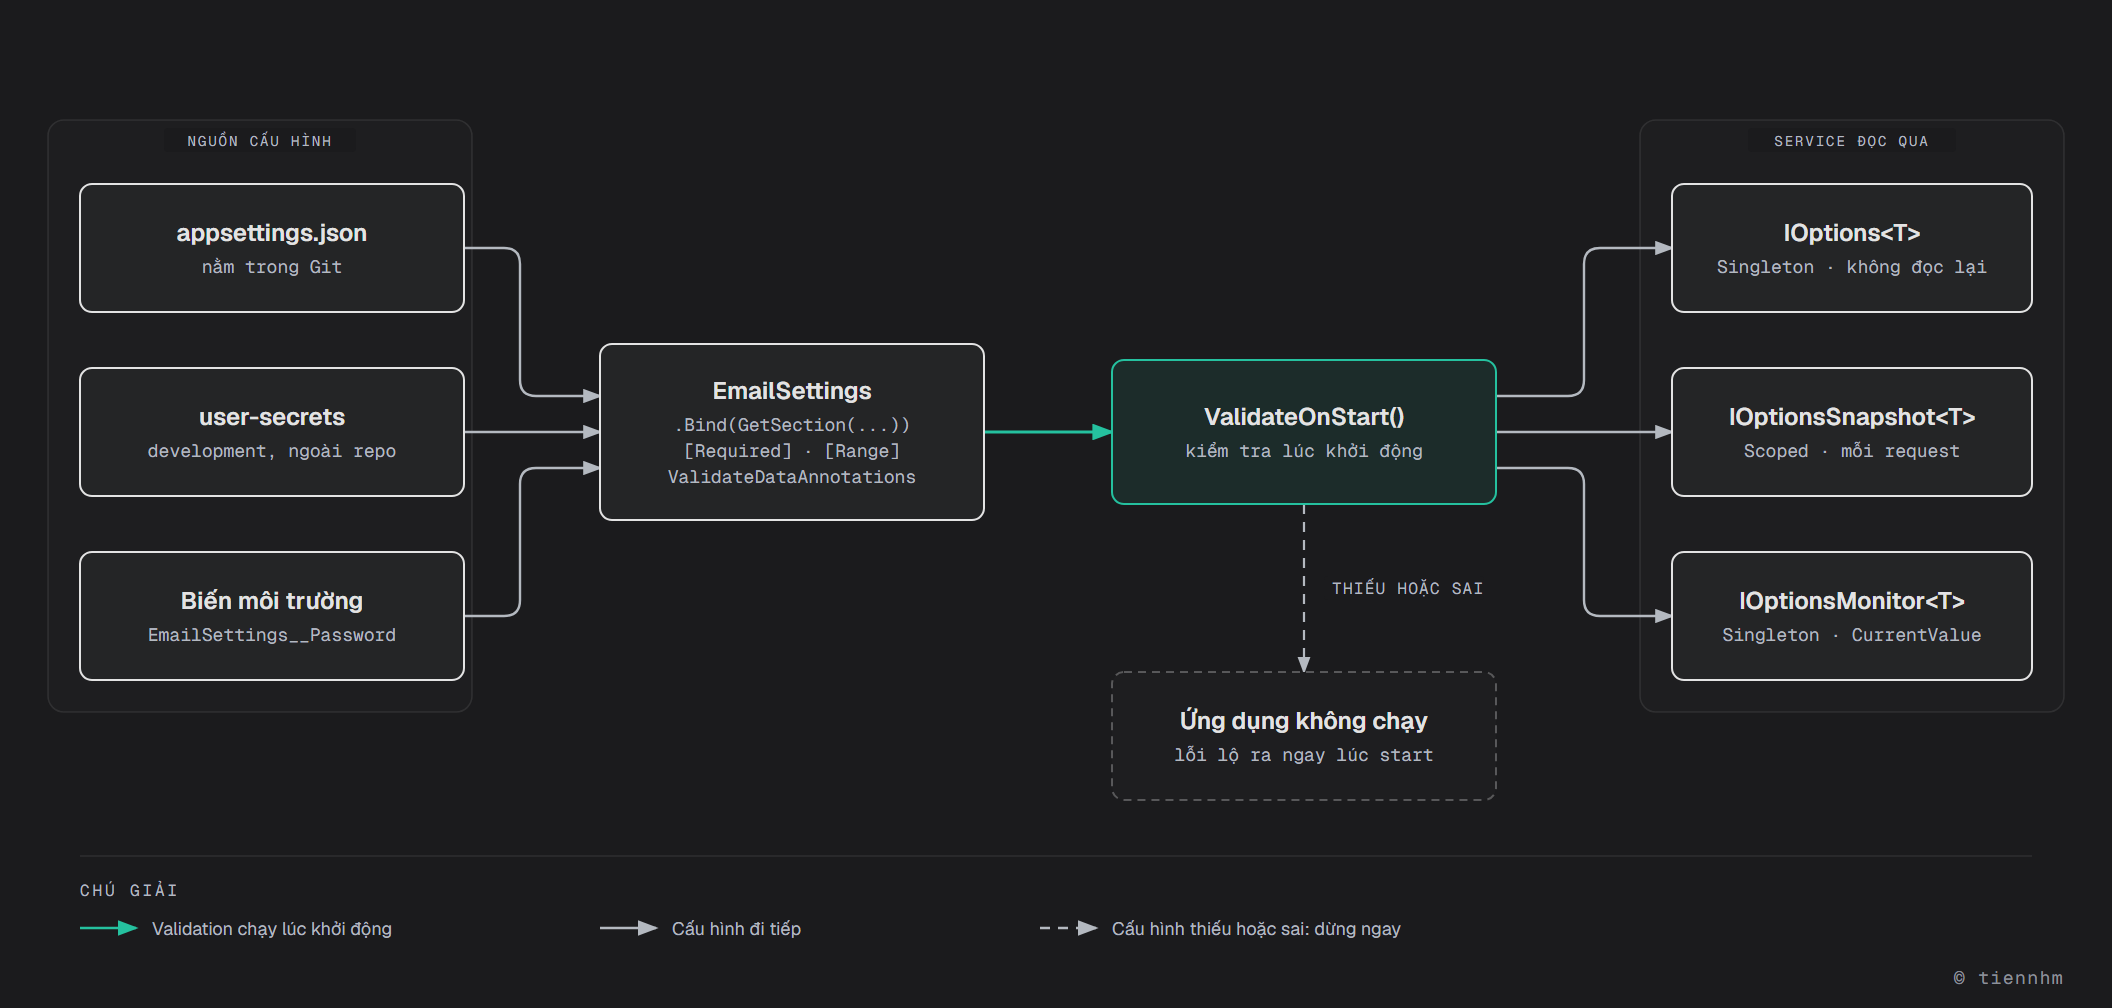This screenshot has width=2112, height=1008.
Task: Select the appsettings.json box
Action: 272,248
